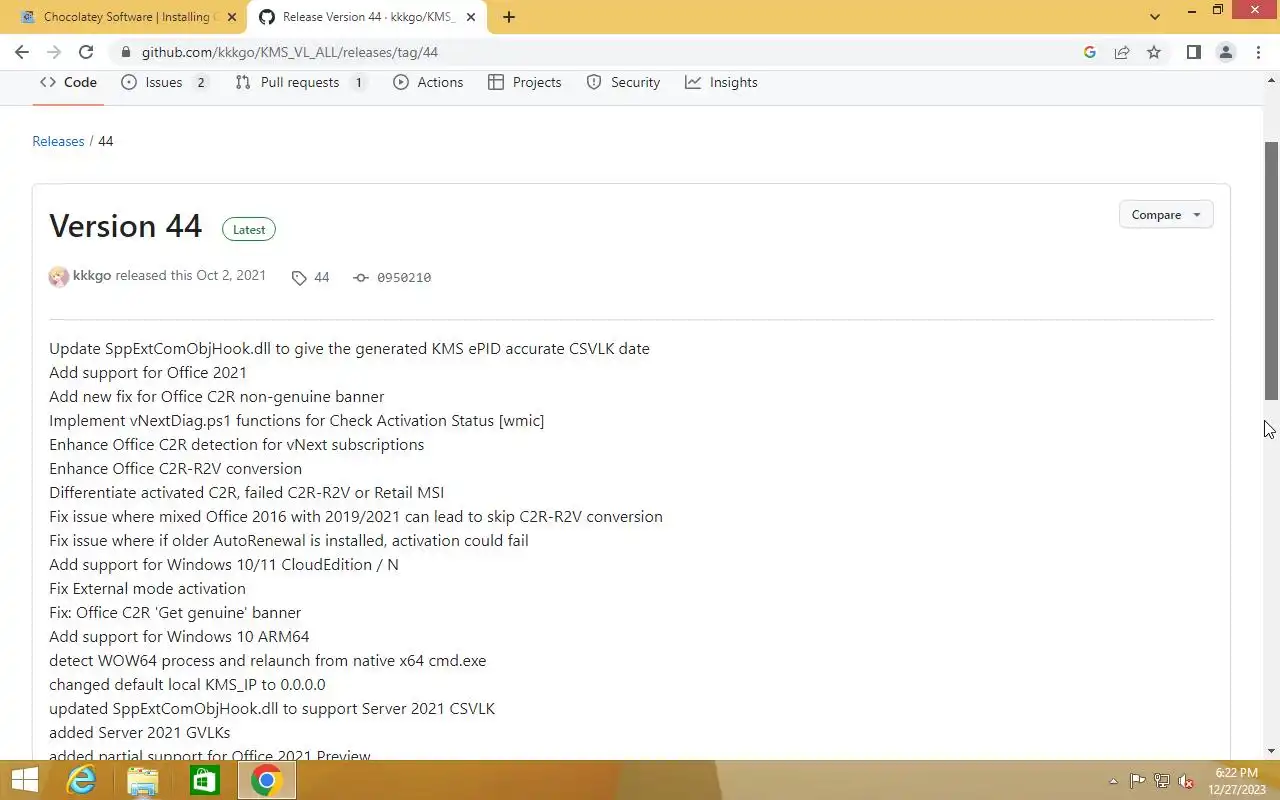View site information via lock icon
The image size is (1280, 800).
pos(125,52)
